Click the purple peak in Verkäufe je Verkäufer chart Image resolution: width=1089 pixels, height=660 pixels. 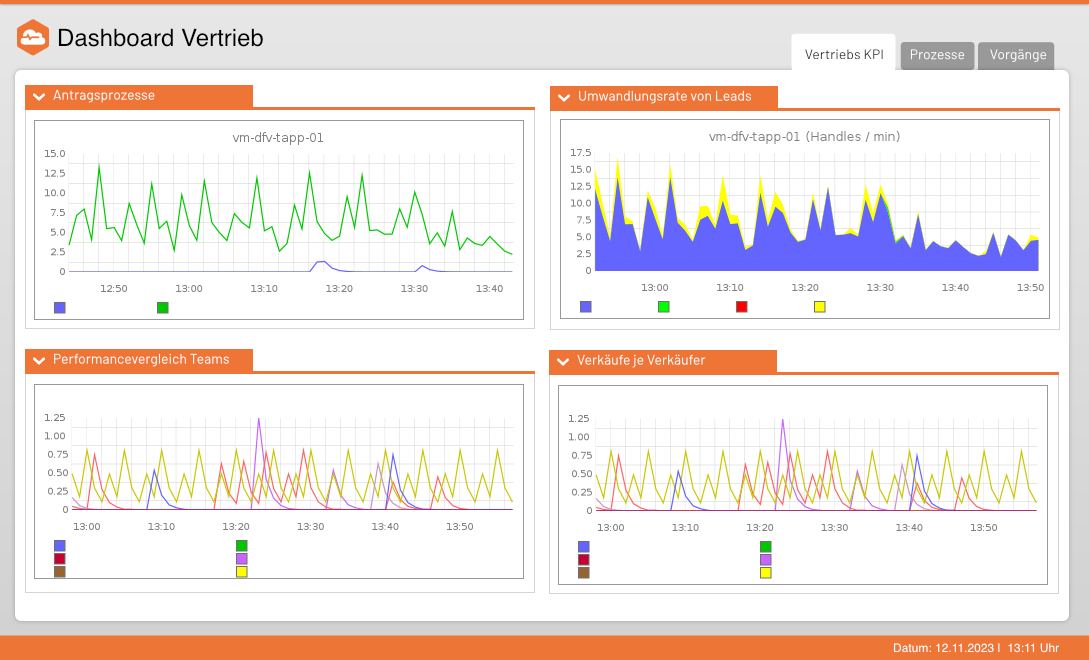point(783,422)
